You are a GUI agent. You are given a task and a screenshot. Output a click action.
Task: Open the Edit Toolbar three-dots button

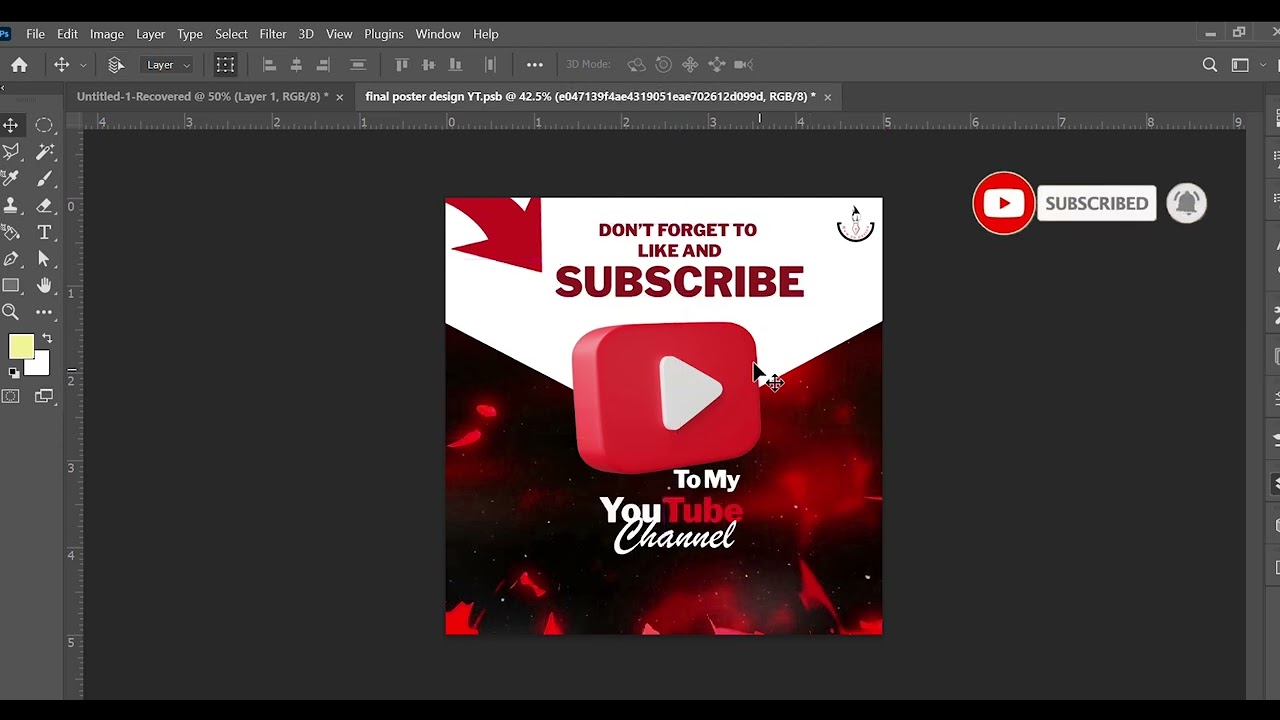(44, 312)
